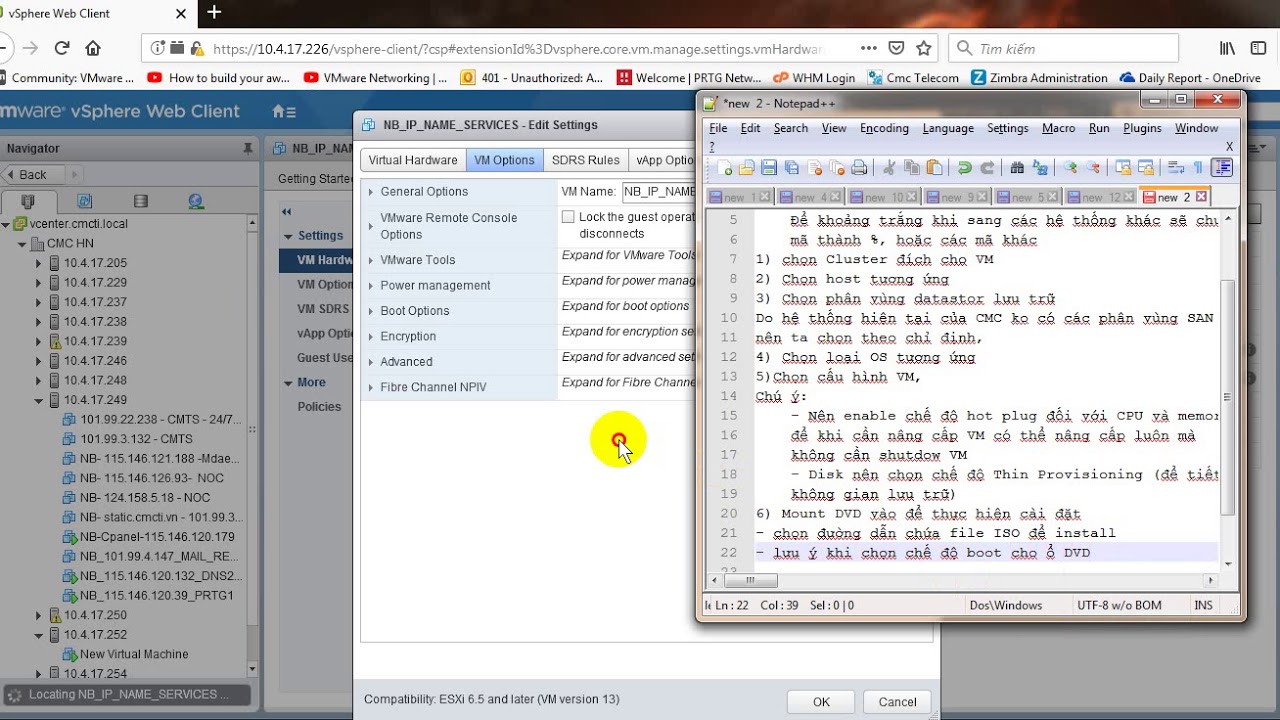The height and width of the screenshot is (720, 1280).
Task: Toggle Word wrap icon in Notepad++
Action: pos(1176,168)
